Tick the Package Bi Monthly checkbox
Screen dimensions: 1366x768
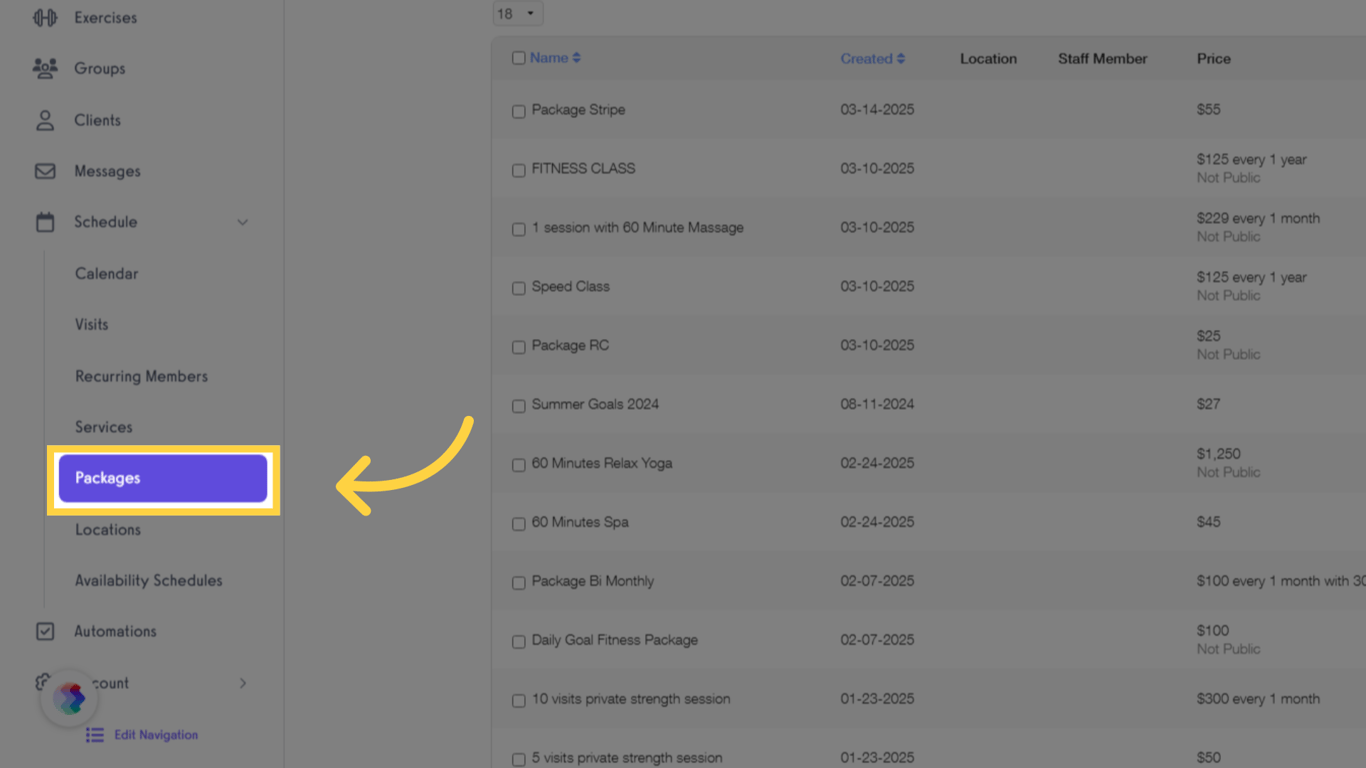pyautogui.click(x=518, y=583)
